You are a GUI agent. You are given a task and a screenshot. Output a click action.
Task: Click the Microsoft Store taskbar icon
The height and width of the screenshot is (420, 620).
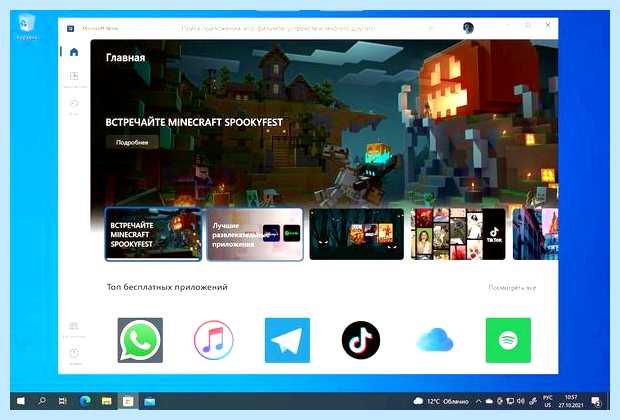point(128,401)
